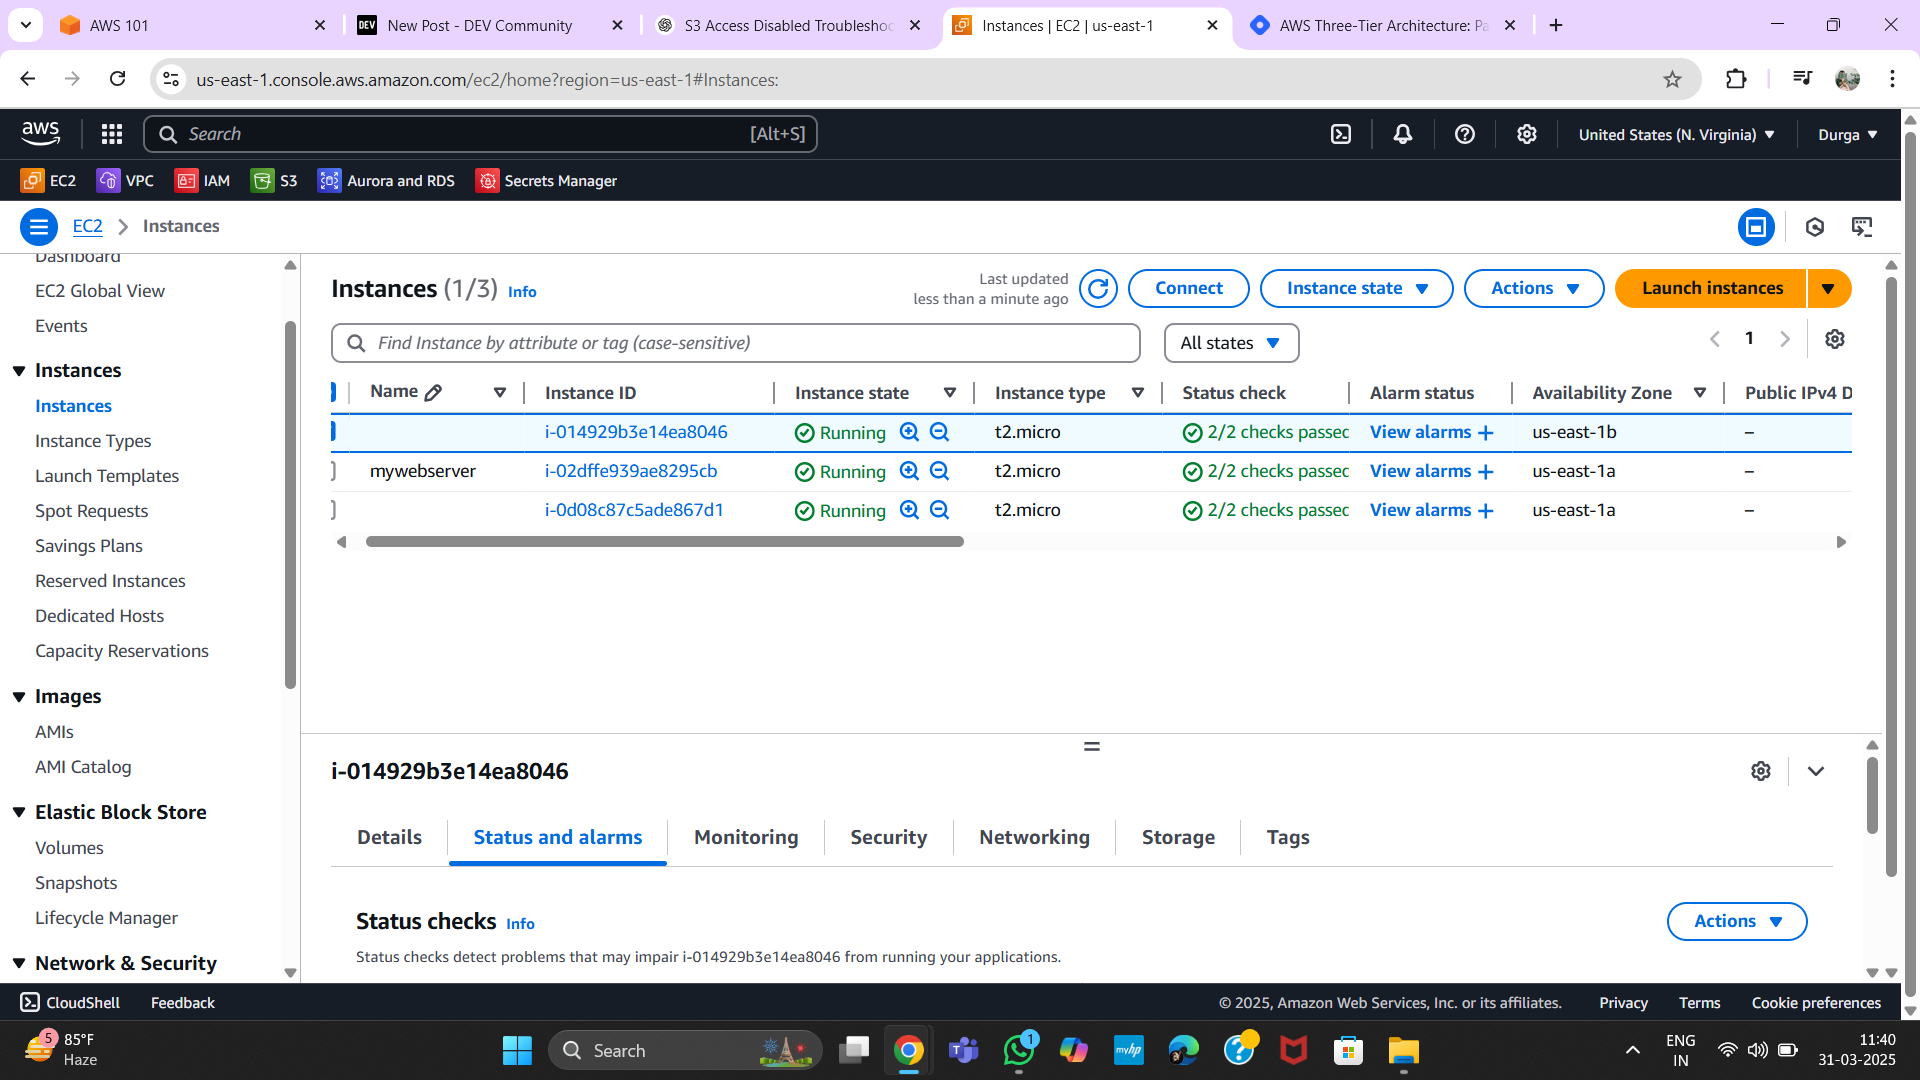The width and height of the screenshot is (1920, 1080).
Task: Open the All states filter dropdown
Action: pyautogui.click(x=1231, y=343)
